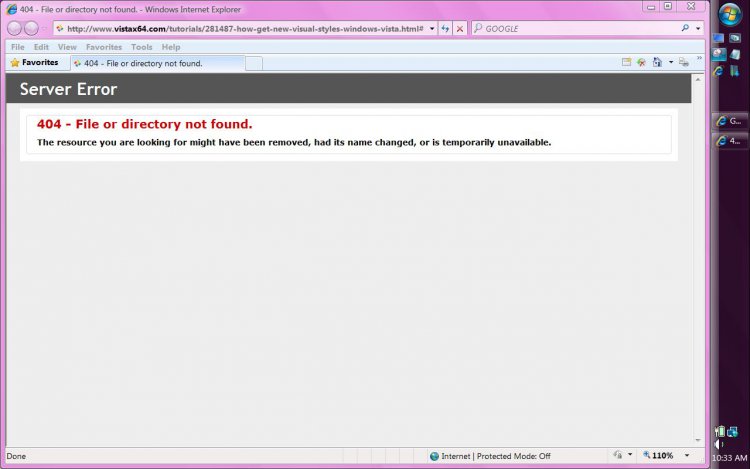Image resolution: width=750 pixels, height=469 pixels.
Task: Click the IE icon in title bar
Action: pyautogui.click(x=11, y=9)
